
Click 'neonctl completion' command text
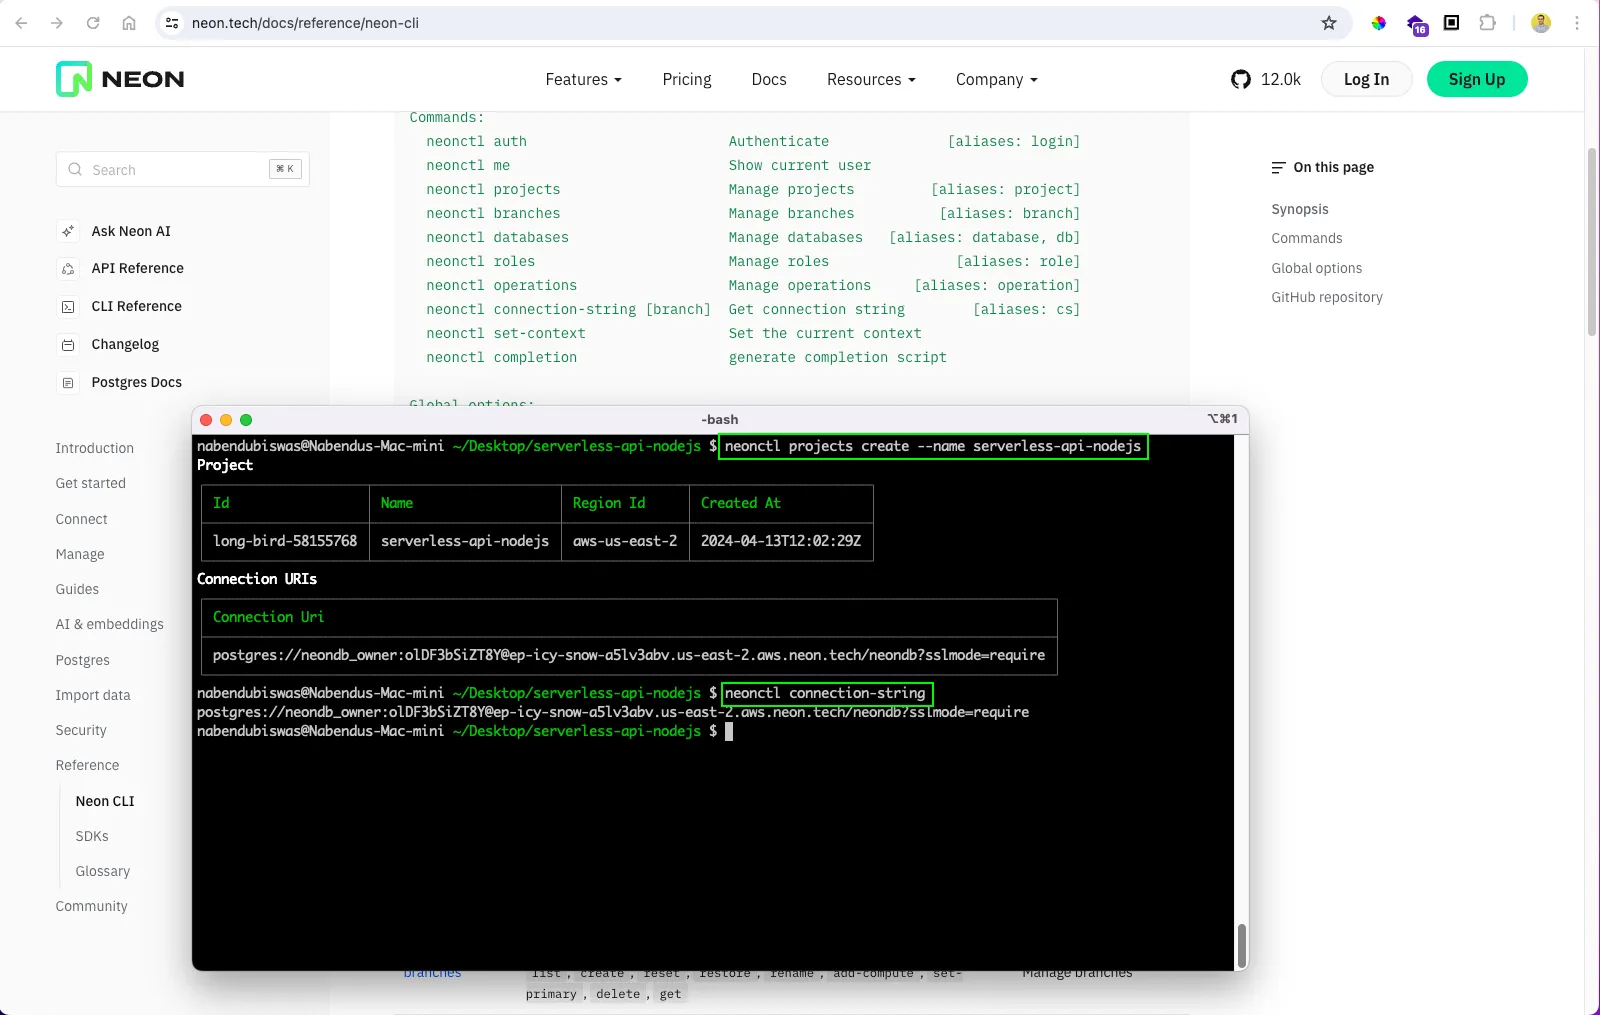(502, 357)
